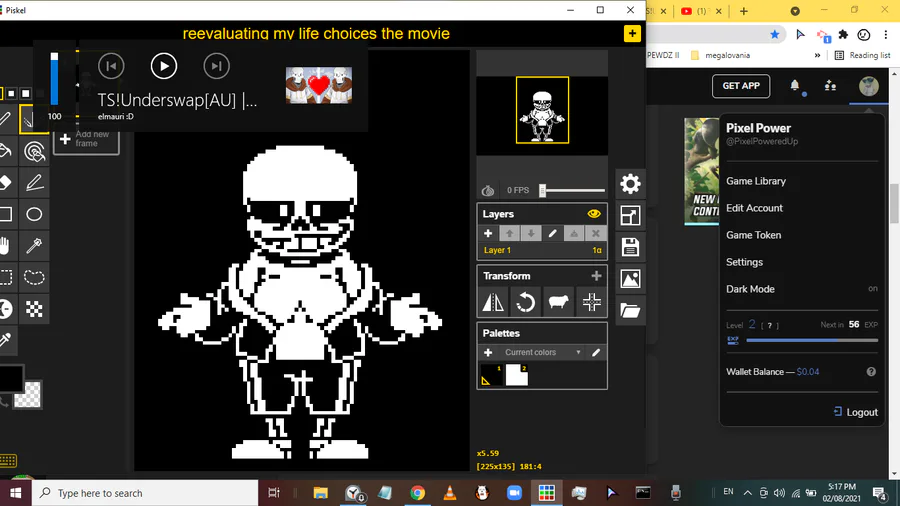Open new Chrome tab plus button
900x506 pixels.
(744, 11)
